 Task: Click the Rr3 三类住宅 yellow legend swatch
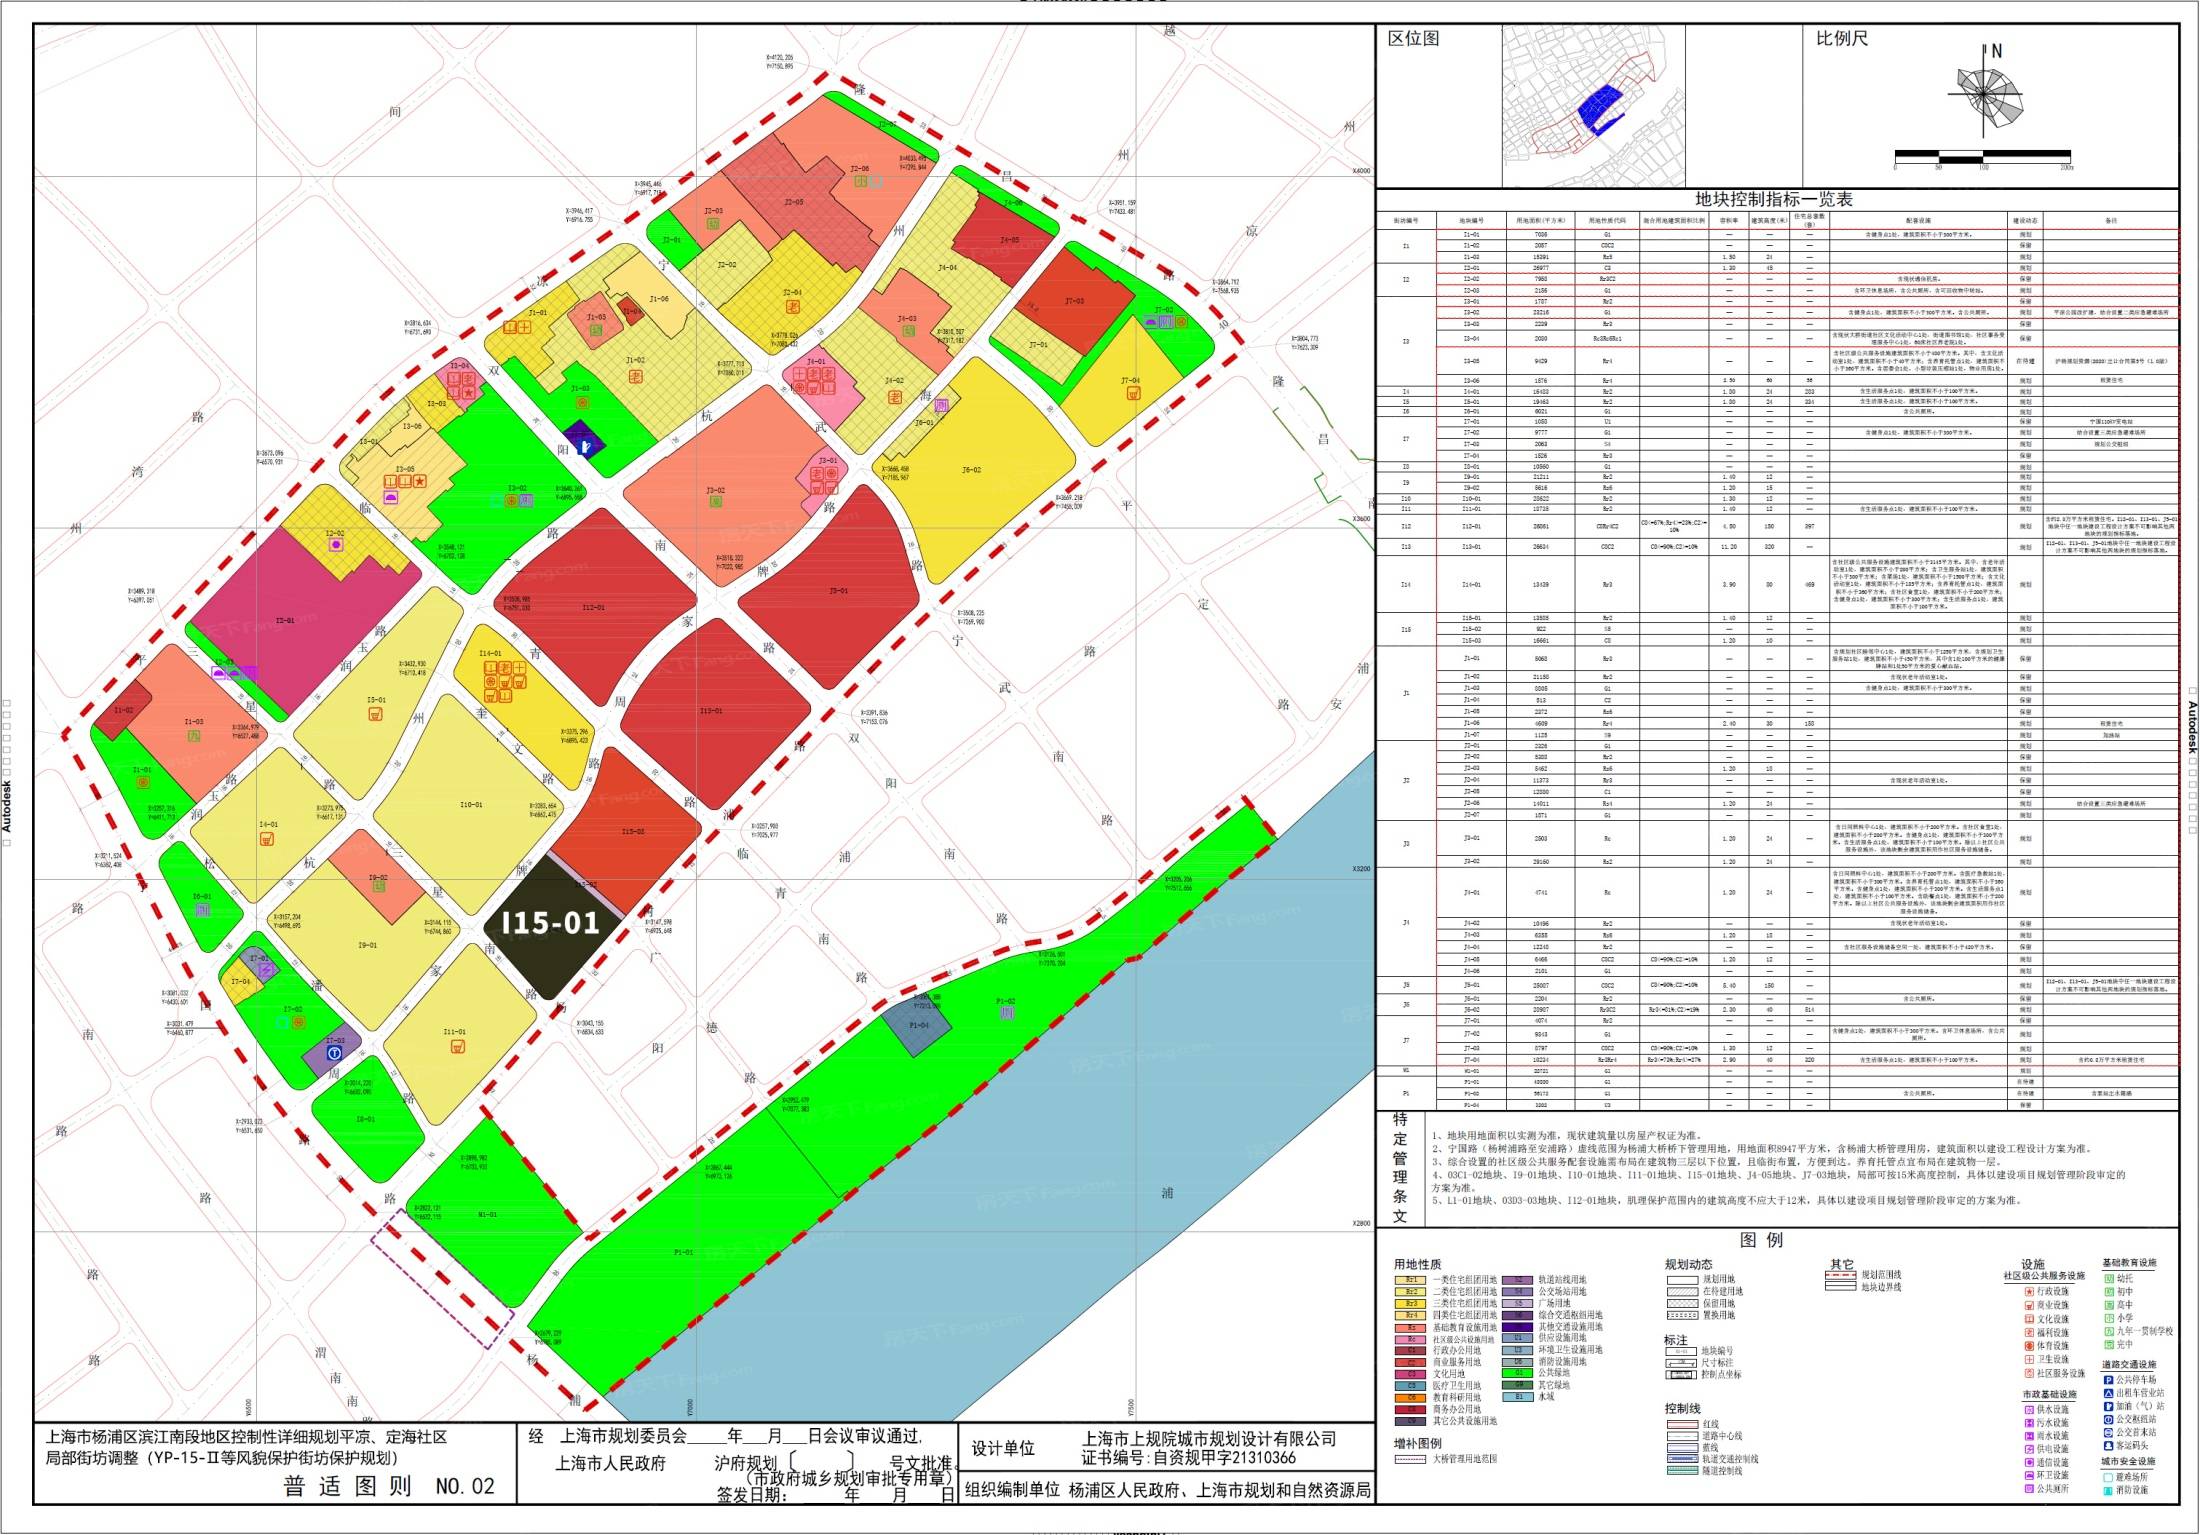coord(1410,1303)
